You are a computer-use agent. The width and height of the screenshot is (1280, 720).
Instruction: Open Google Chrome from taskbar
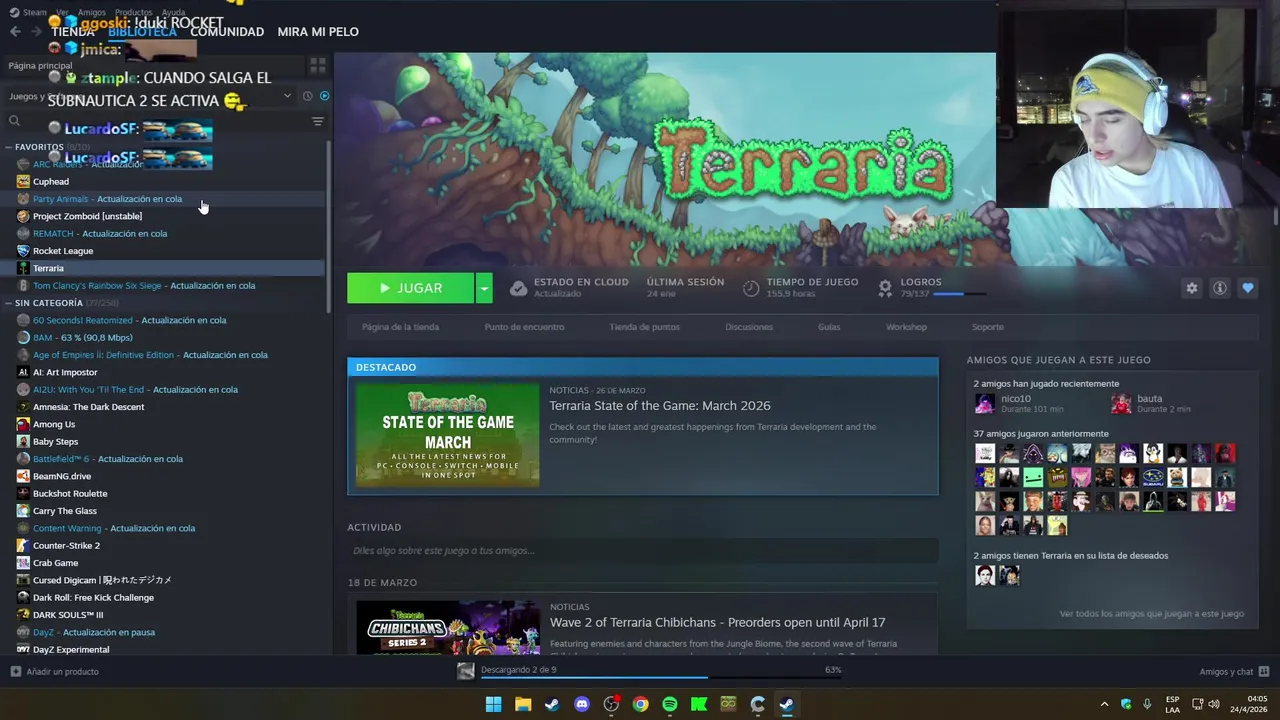point(640,704)
